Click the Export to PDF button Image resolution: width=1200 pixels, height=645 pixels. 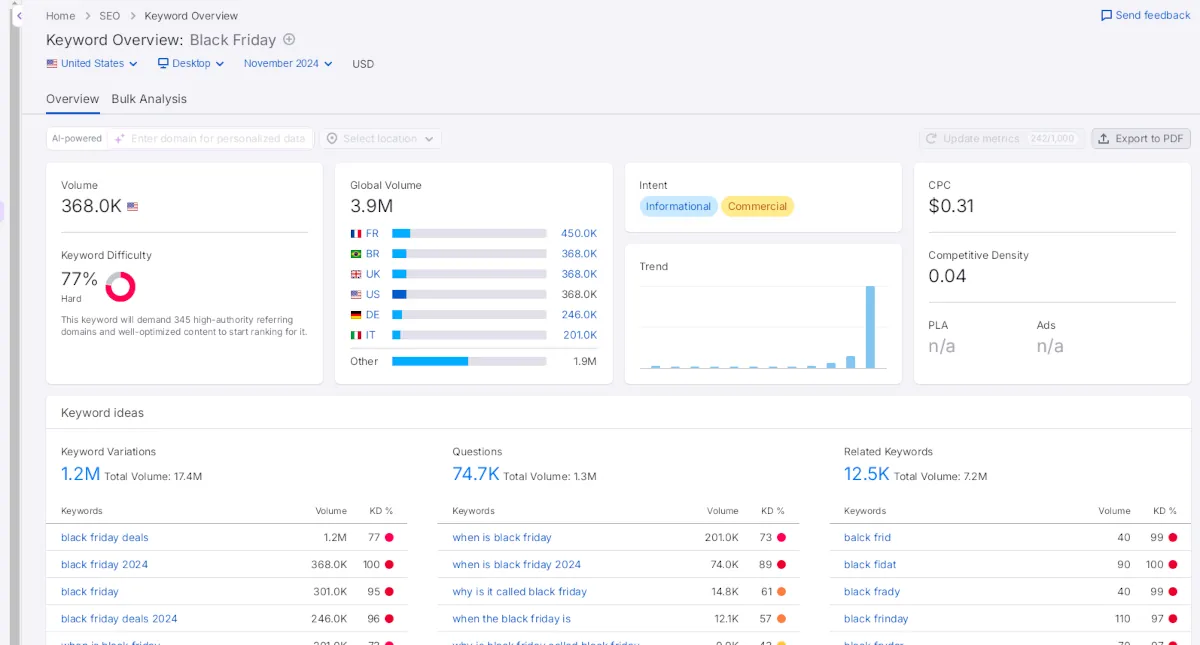[1141, 139]
